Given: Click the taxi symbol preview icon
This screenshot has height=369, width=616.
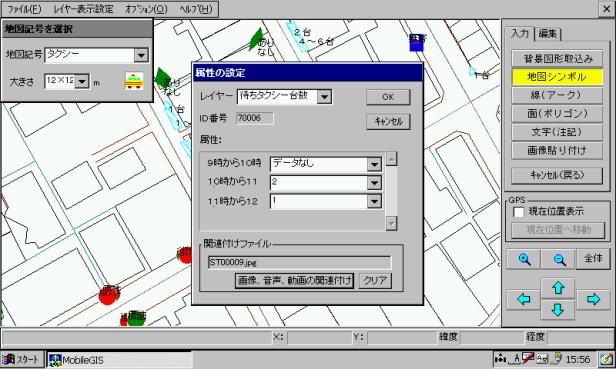Looking at the screenshot, I should (134, 81).
